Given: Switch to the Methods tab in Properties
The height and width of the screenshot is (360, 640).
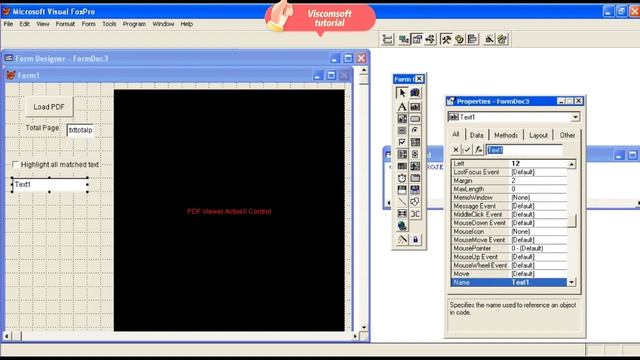Looking at the screenshot, I should 506,135.
